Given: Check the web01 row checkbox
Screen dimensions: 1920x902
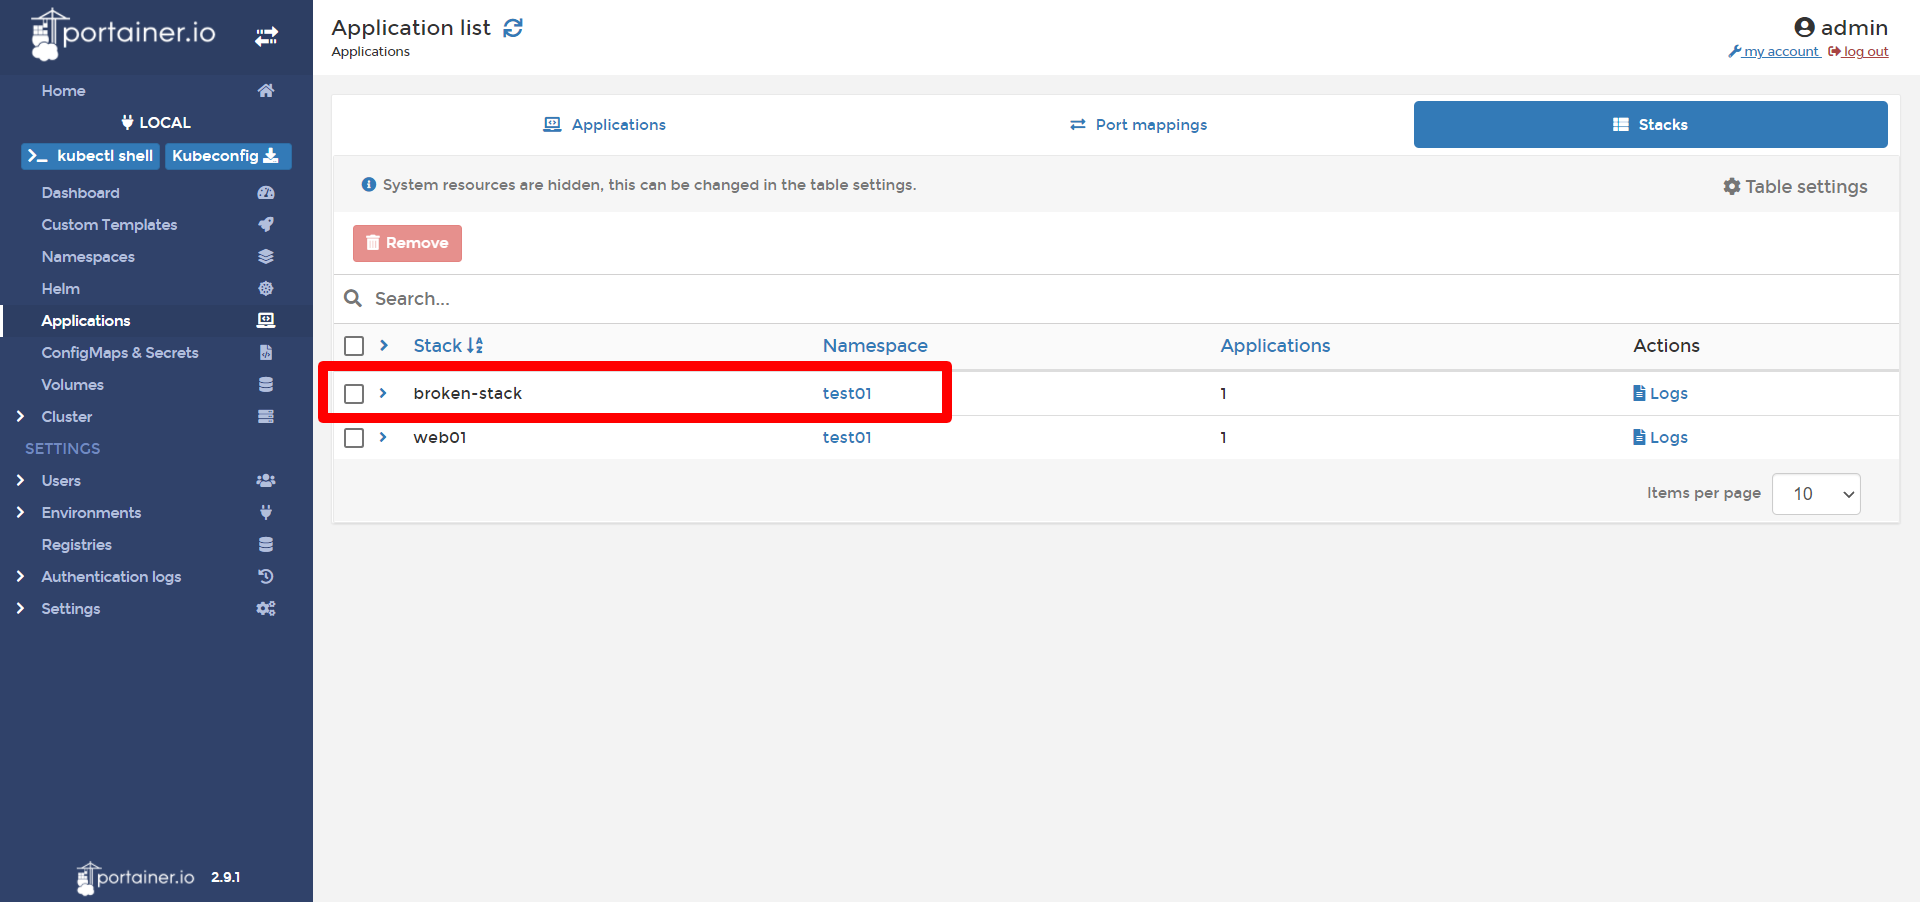Looking at the screenshot, I should click(354, 438).
